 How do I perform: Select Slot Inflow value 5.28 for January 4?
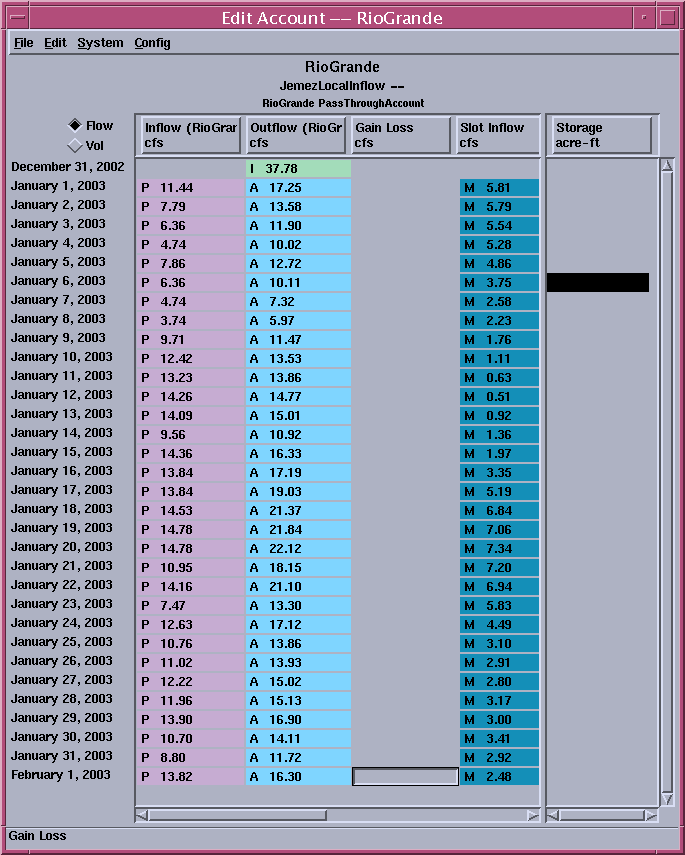pos(499,244)
